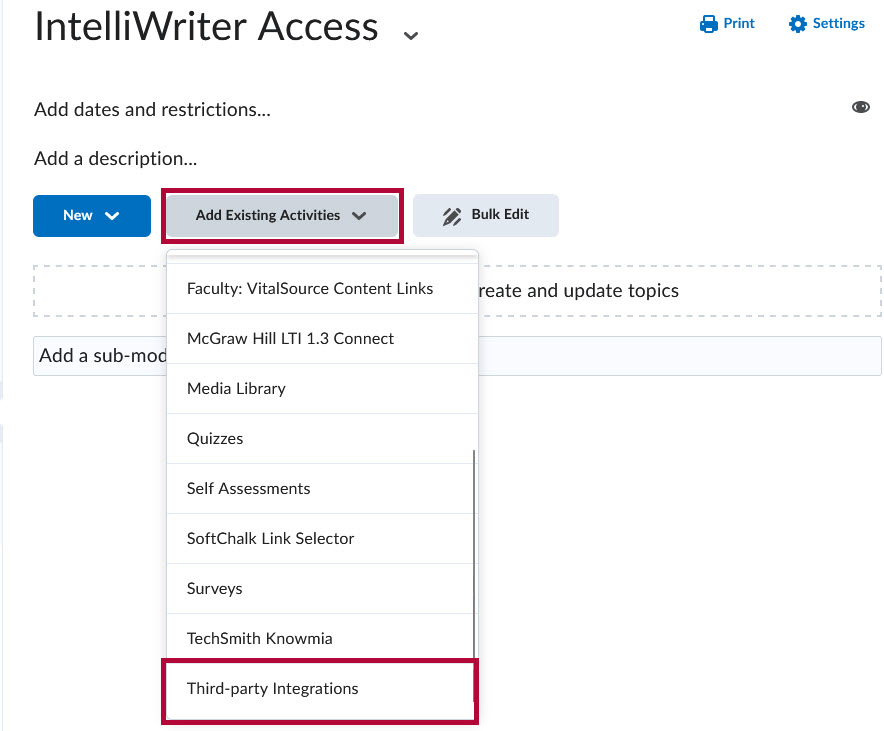The height and width of the screenshot is (731, 884).
Task: Choose Self Assessments menu entry
Action: [248, 488]
